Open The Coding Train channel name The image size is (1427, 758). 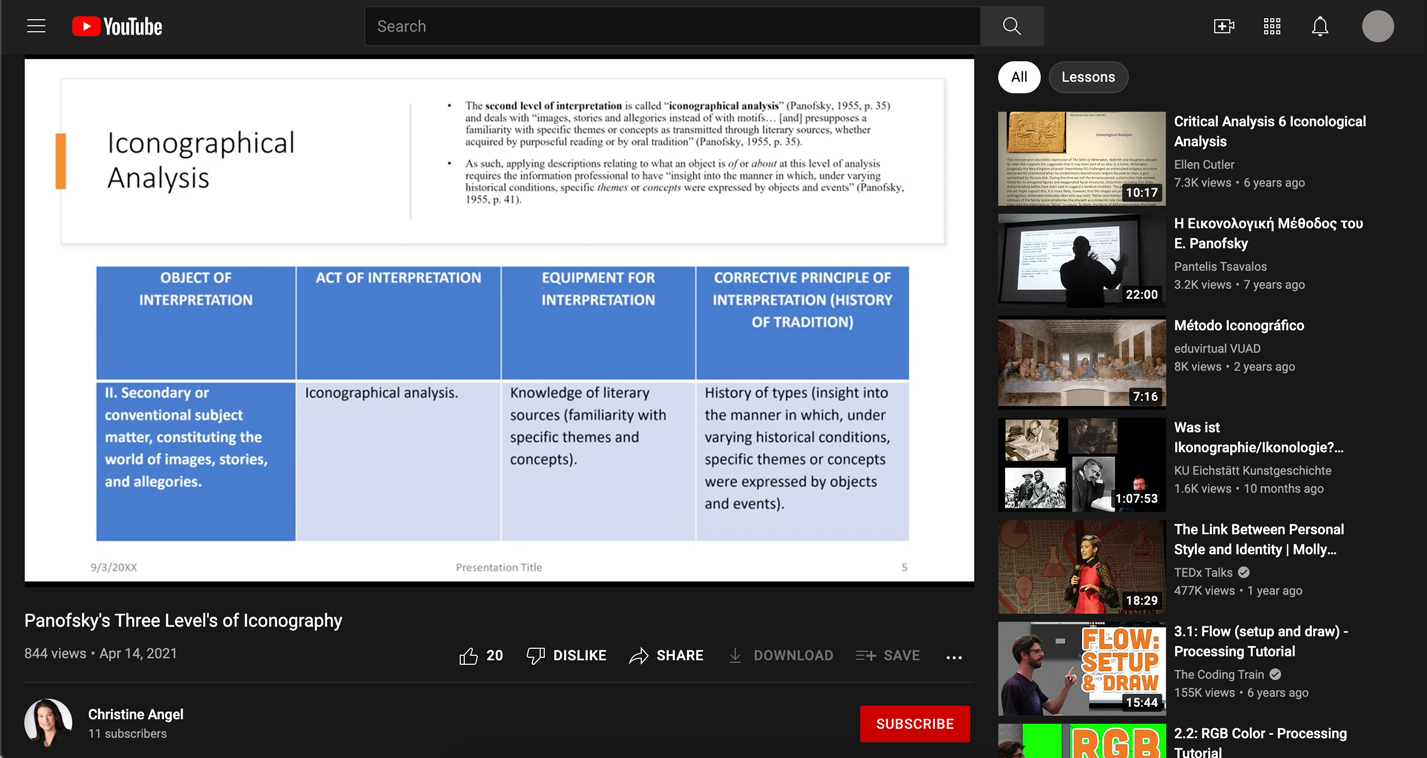tap(1219, 675)
